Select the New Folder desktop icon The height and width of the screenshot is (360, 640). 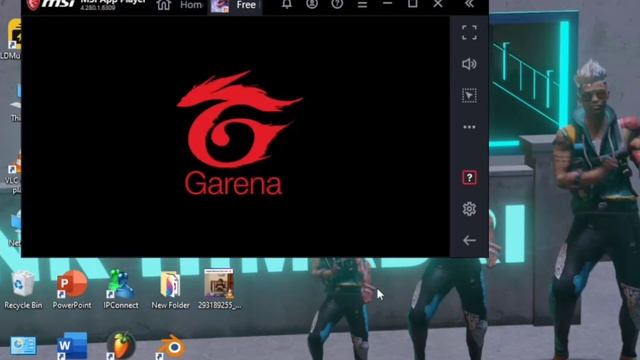[x=170, y=290]
